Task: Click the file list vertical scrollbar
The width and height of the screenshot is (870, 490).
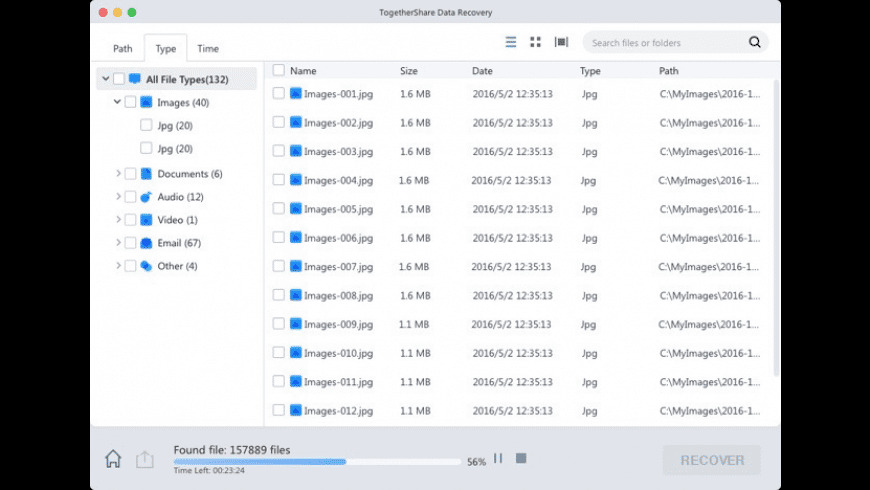Action: (776, 228)
